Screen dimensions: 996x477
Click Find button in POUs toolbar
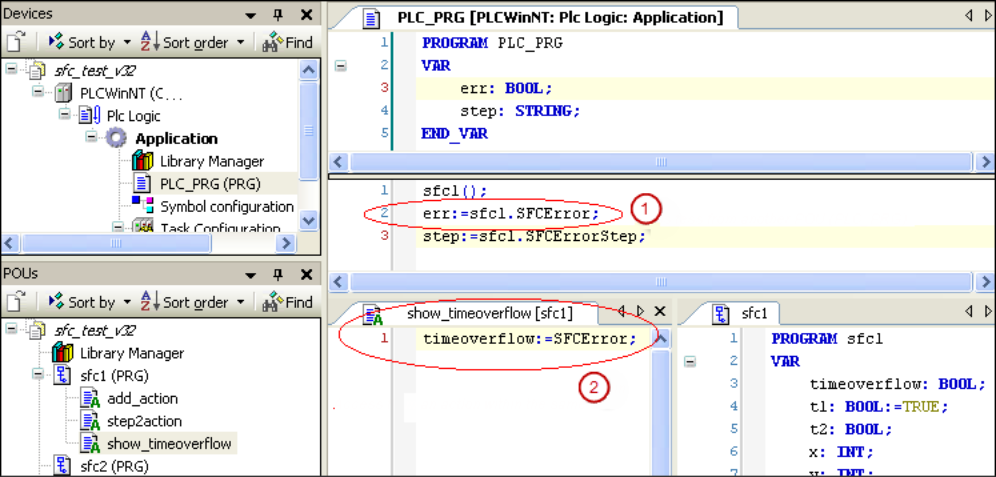(287, 301)
